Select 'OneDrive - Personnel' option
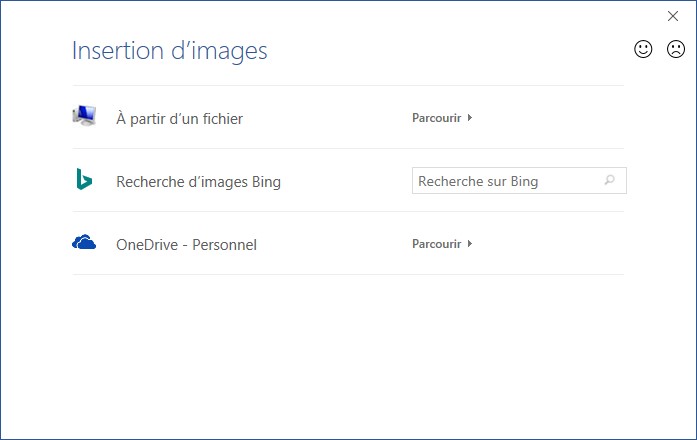 click(186, 244)
